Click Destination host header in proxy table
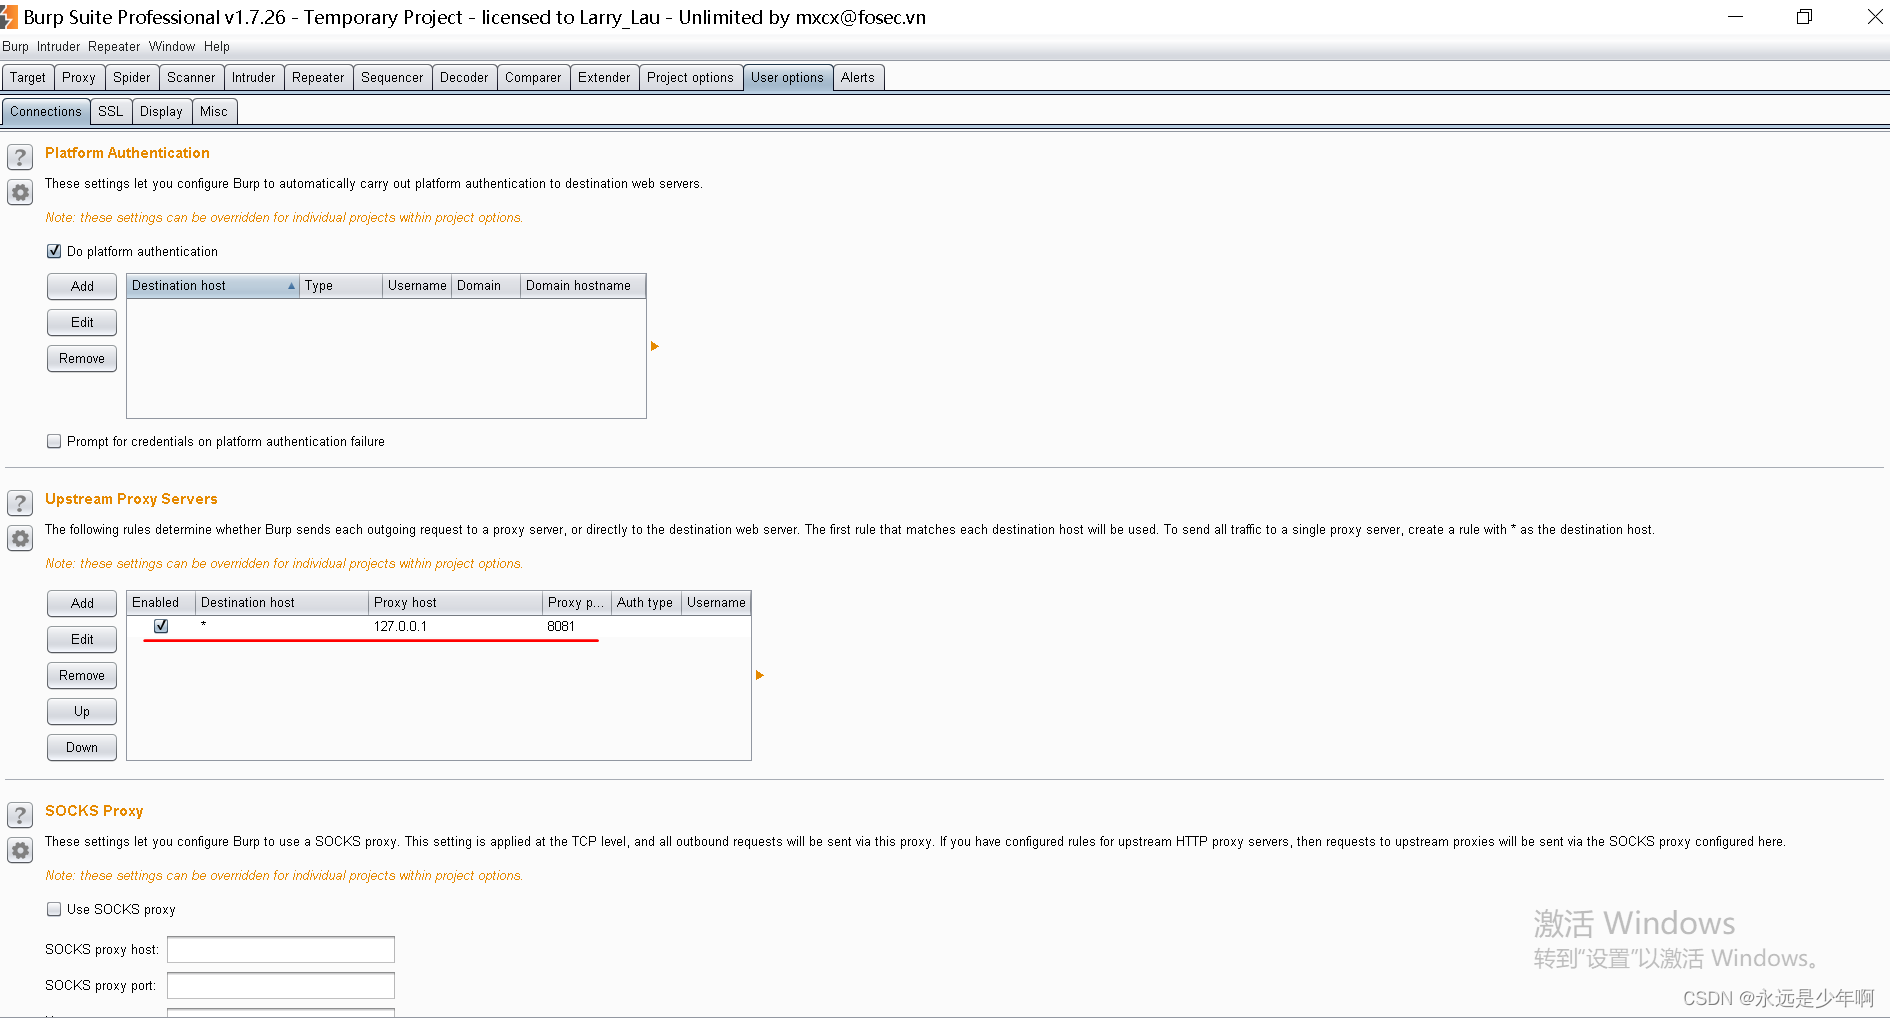1890x1018 pixels. [x=282, y=603]
